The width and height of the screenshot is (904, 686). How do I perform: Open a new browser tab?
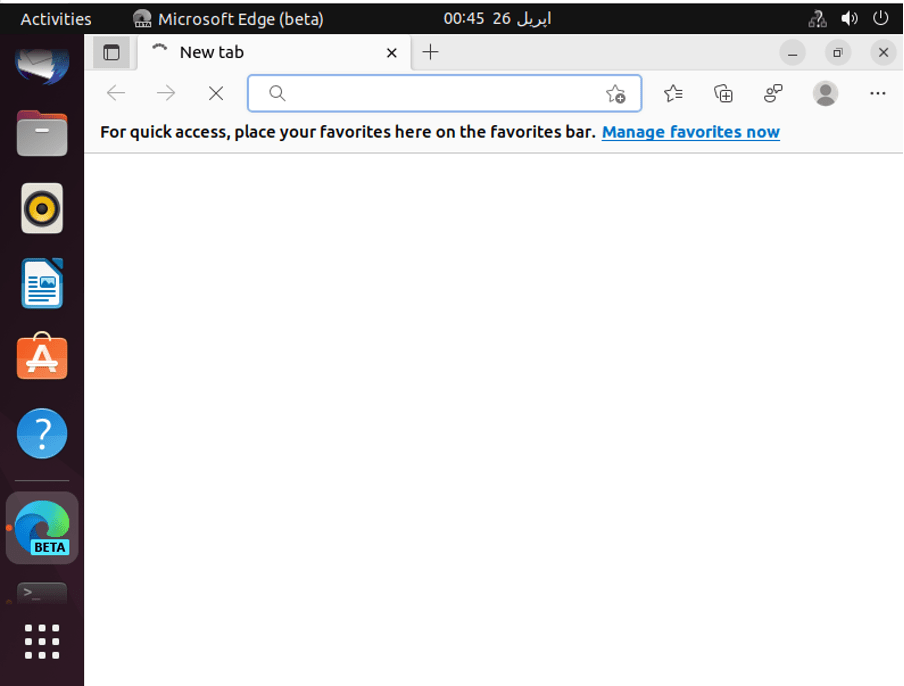430,52
